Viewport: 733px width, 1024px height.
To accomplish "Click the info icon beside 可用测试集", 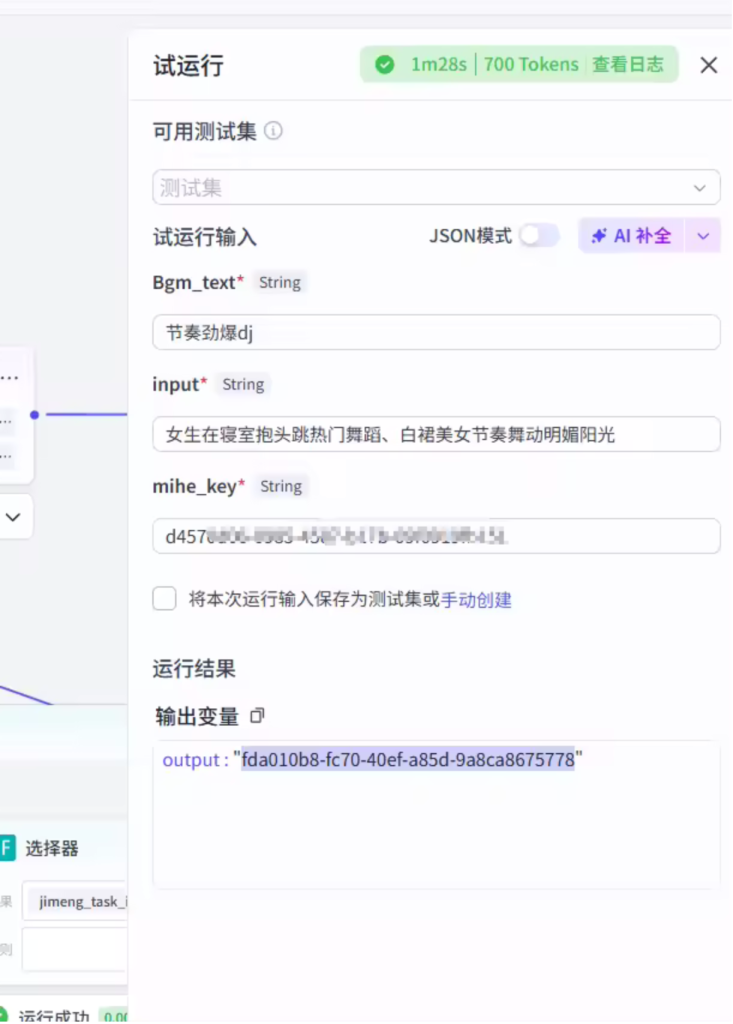I will (273, 131).
